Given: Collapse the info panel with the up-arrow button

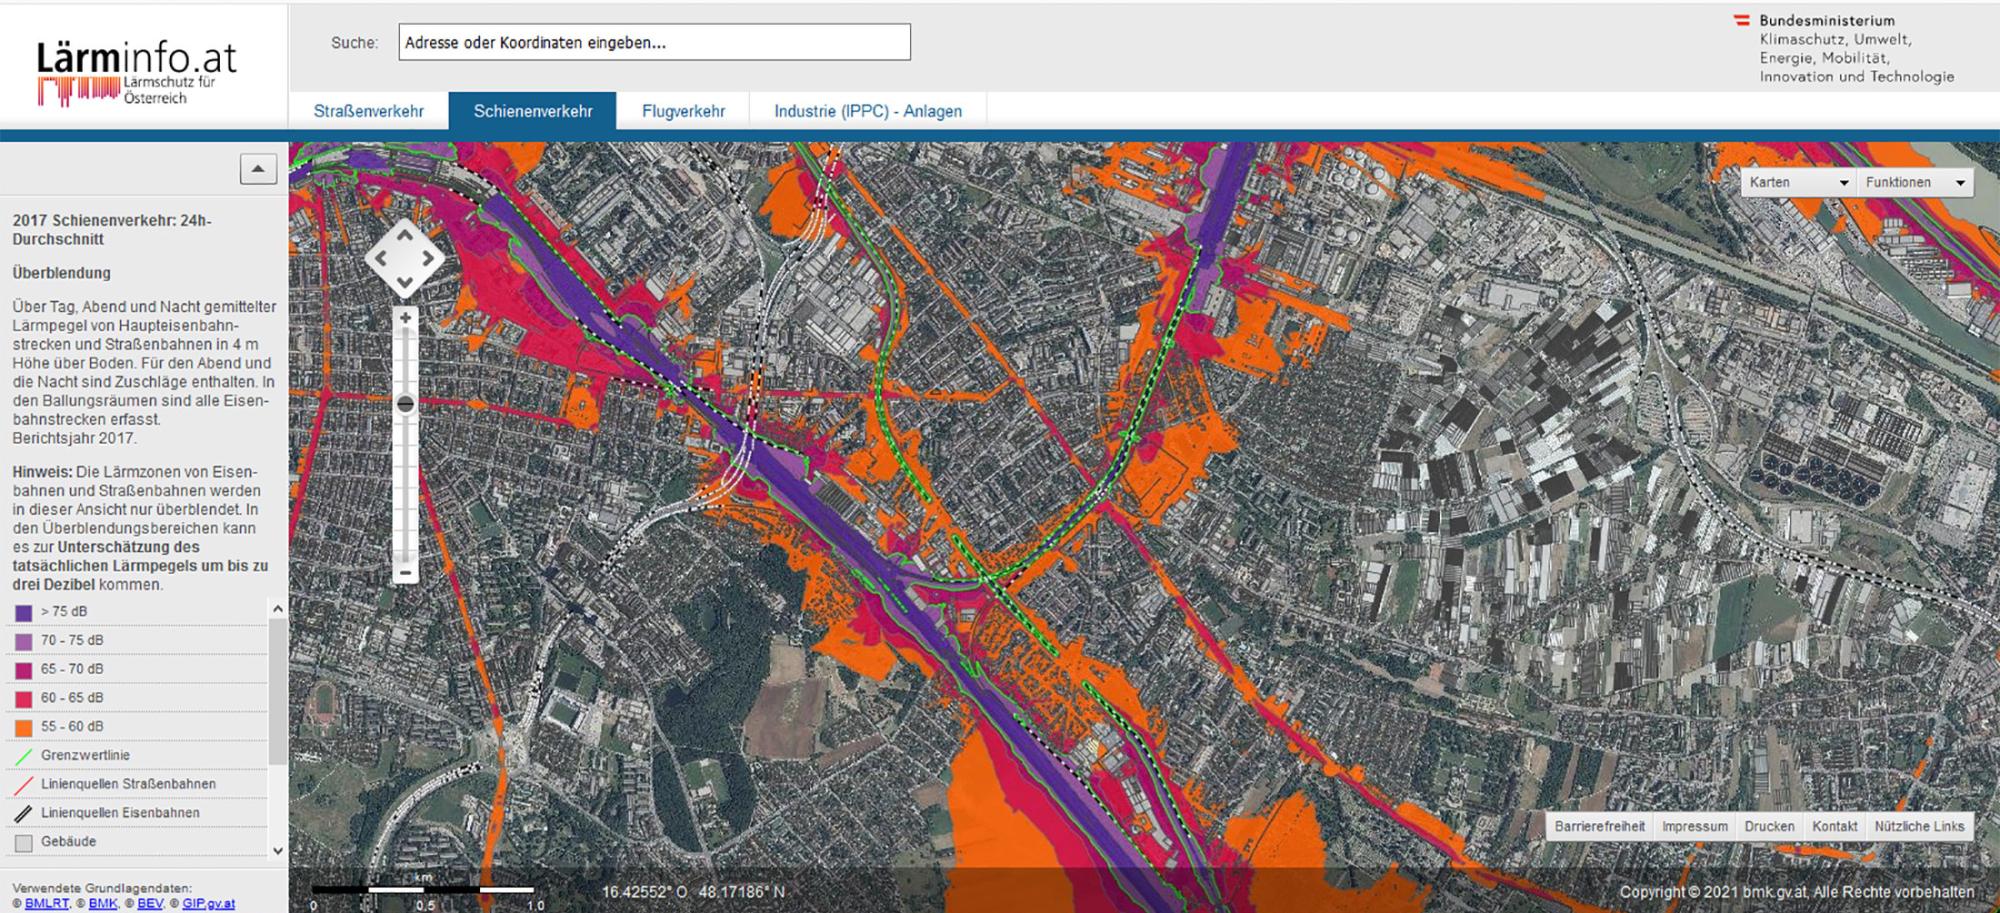Looking at the screenshot, I should (258, 169).
